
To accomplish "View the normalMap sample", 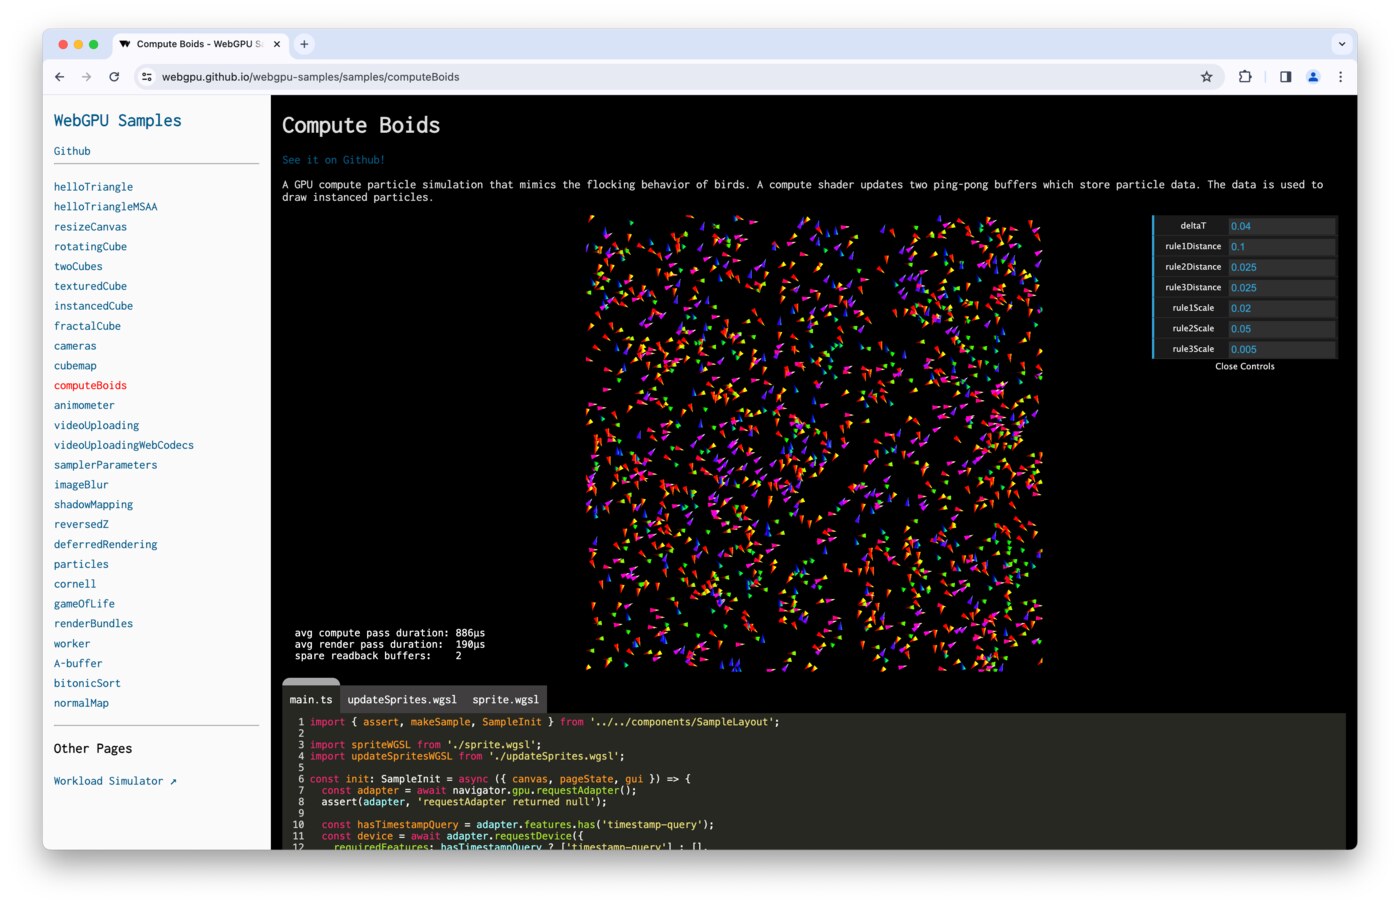I will point(81,704).
